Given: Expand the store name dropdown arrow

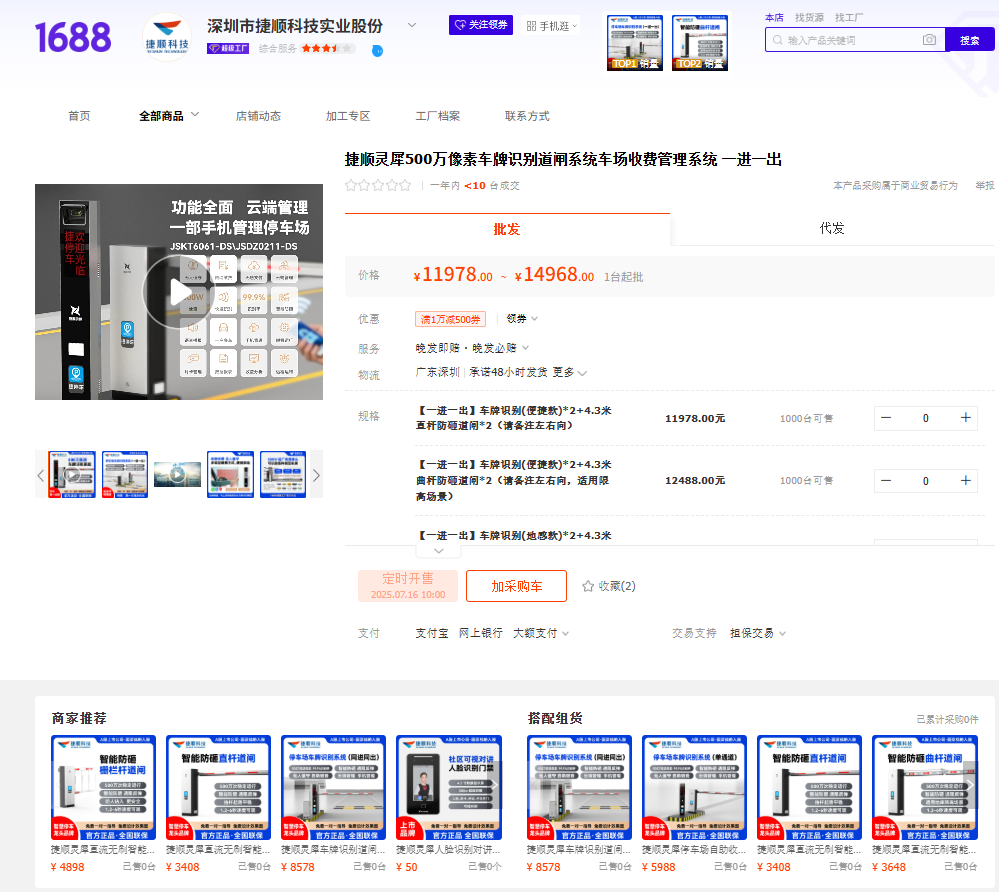Looking at the screenshot, I should pyautogui.click(x=412, y=25).
